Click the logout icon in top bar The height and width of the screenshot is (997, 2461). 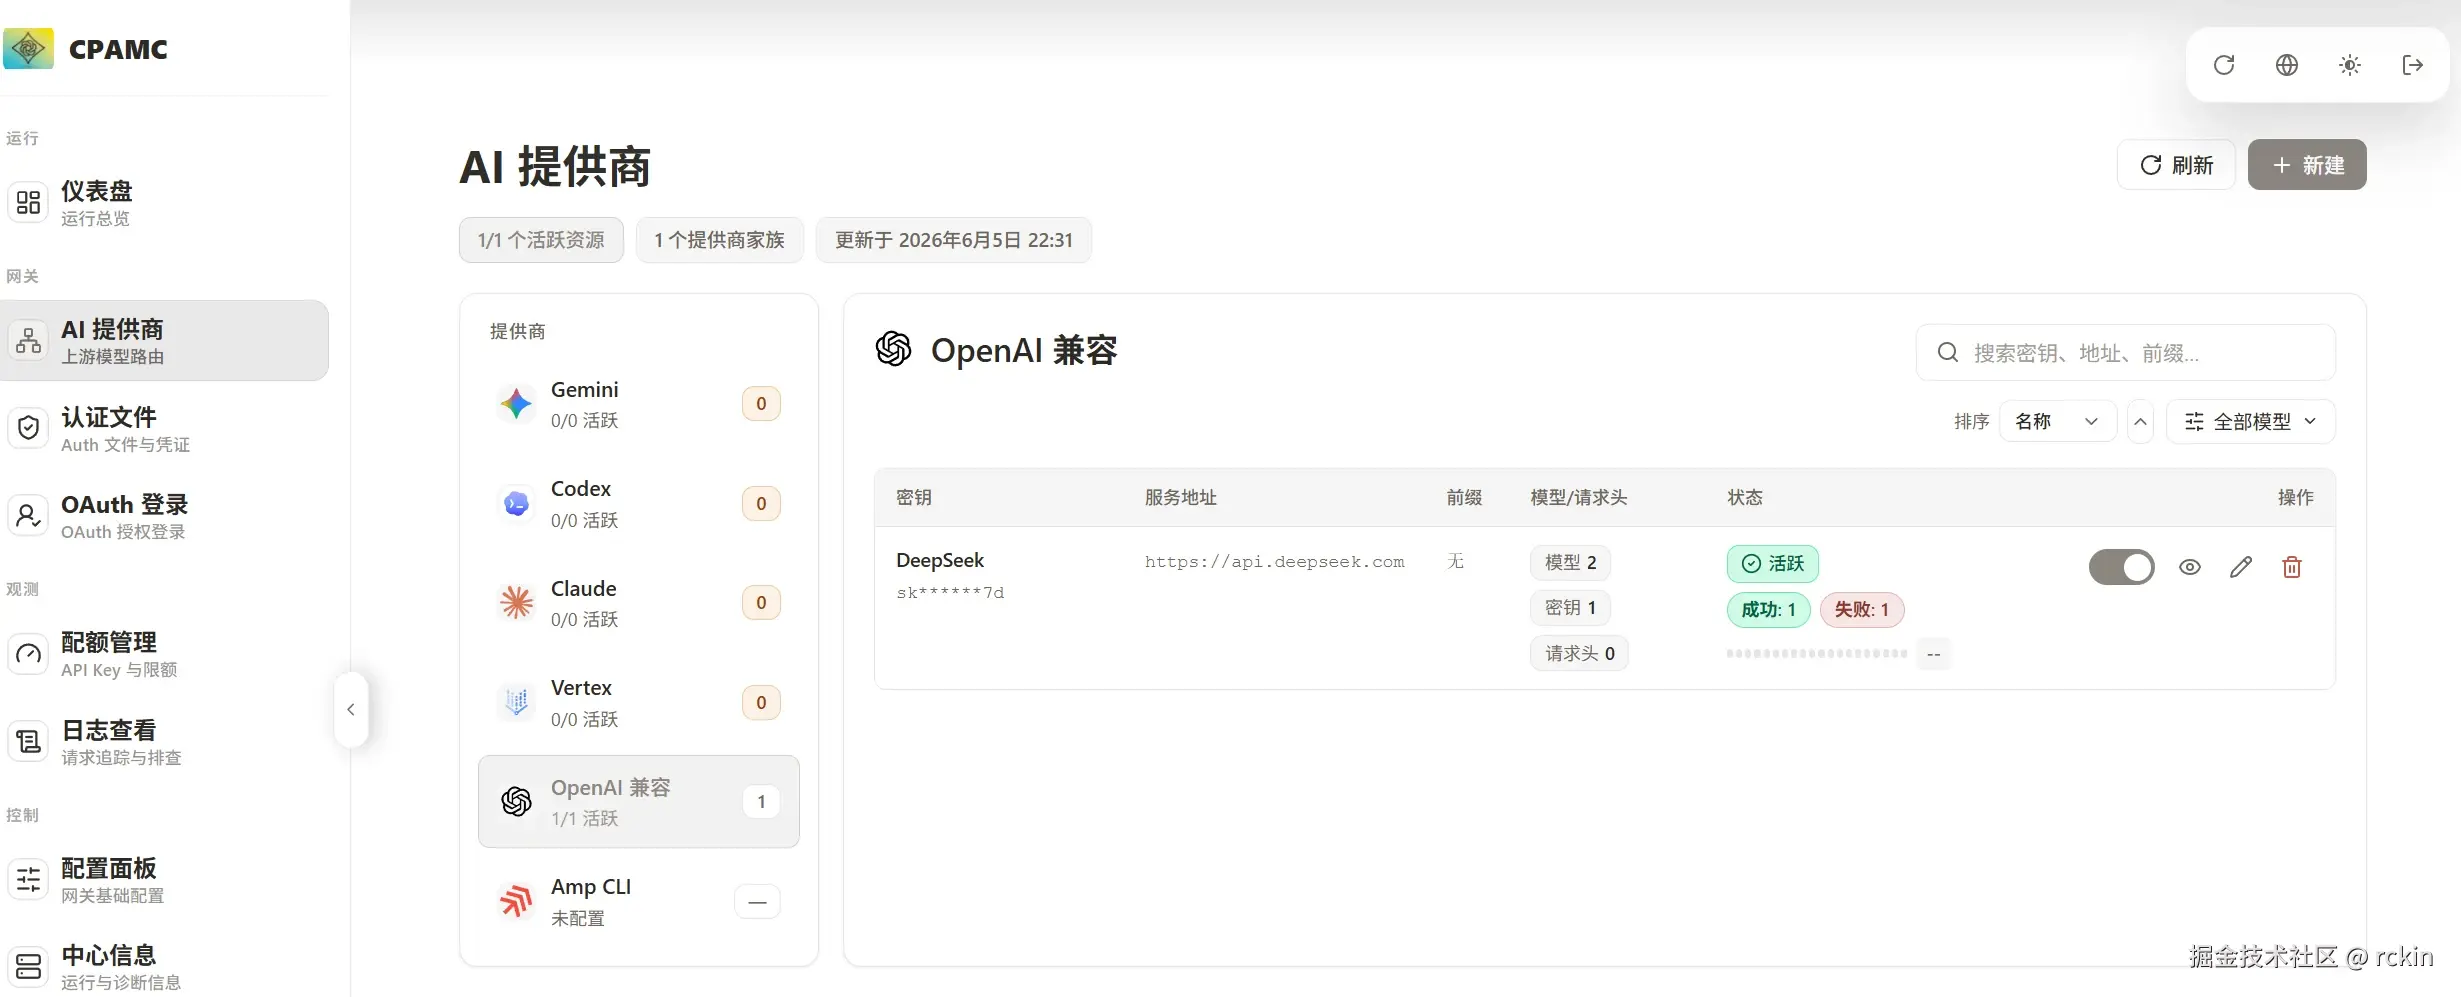pyautogui.click(x=2413, y=65)
